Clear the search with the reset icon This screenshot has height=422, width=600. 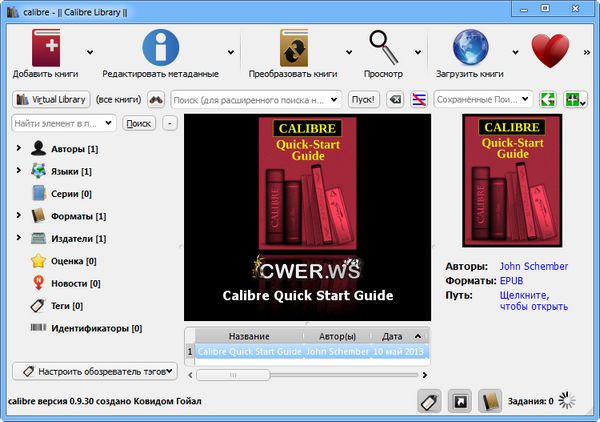point(395,99)
